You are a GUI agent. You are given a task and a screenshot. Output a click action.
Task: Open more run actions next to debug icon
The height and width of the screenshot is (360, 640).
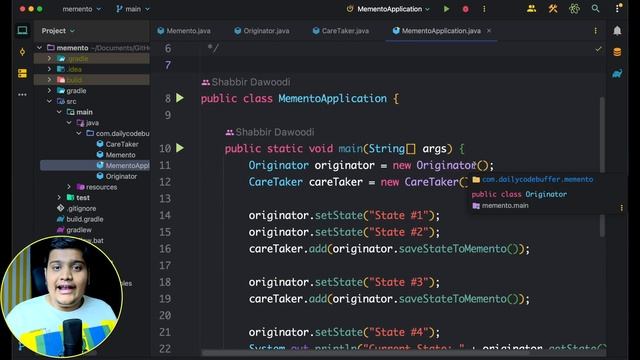(484, 9)
